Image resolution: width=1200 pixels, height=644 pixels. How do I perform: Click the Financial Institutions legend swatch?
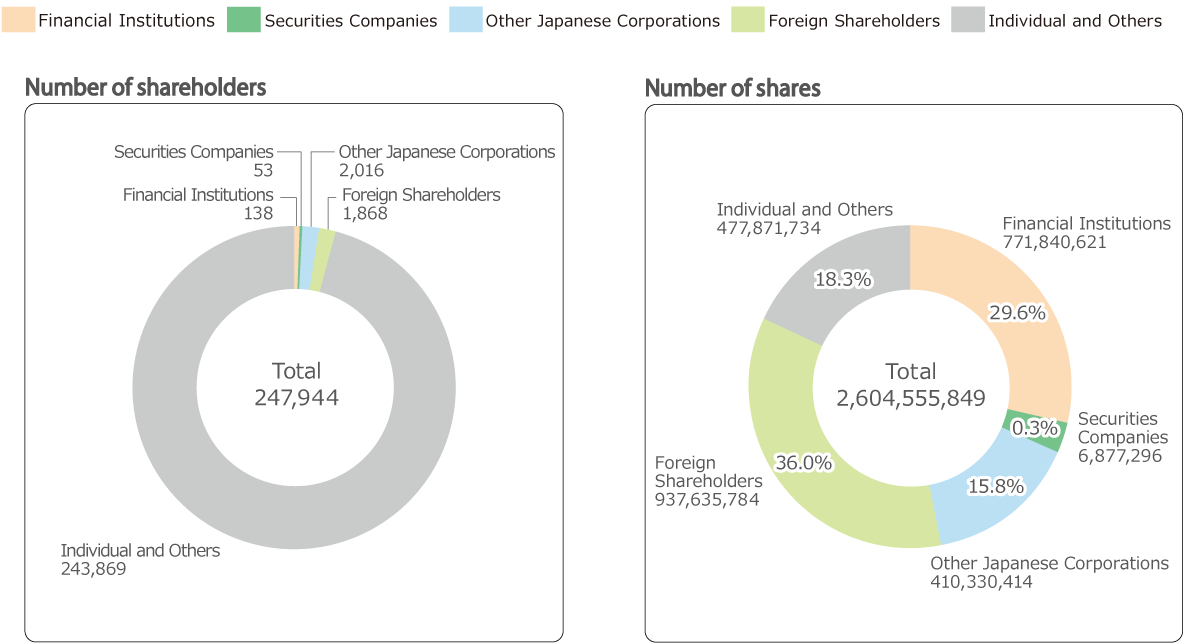point(19,19)
